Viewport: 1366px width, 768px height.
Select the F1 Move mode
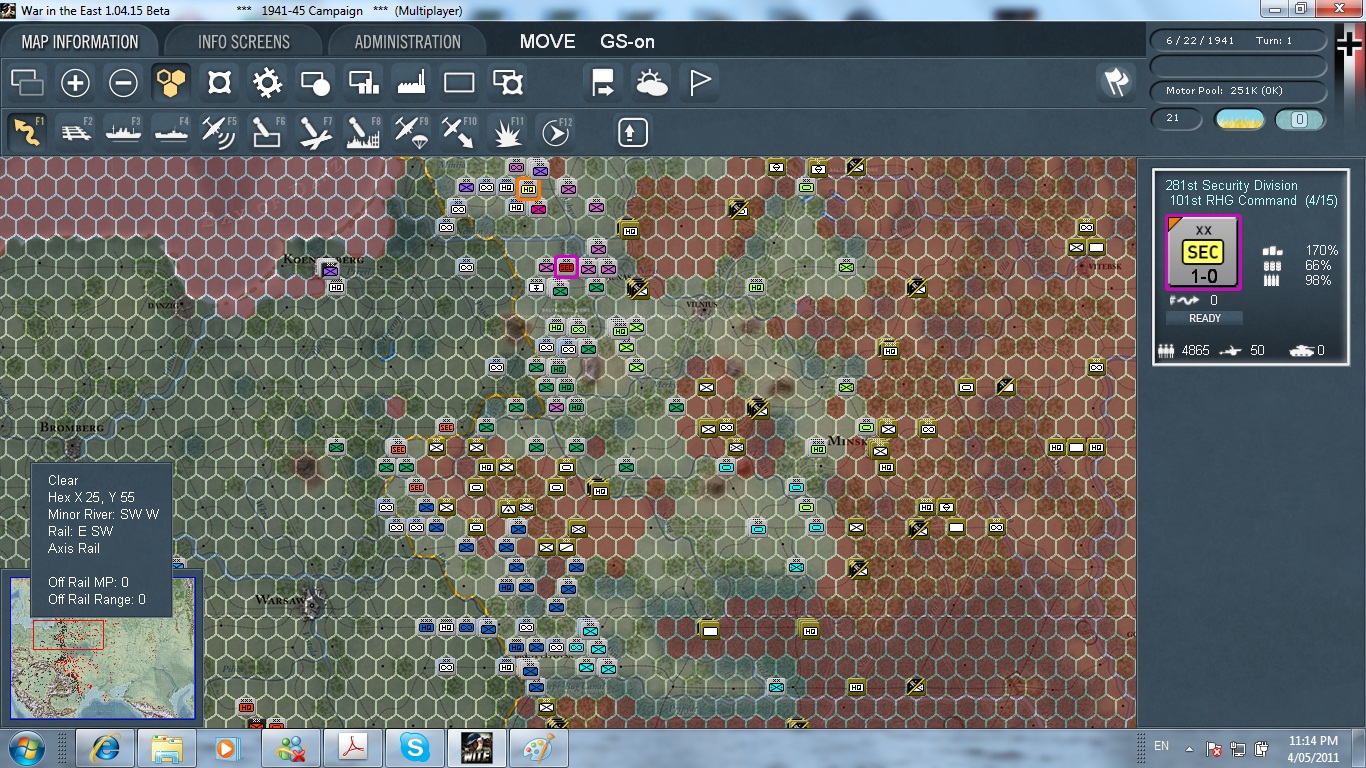coord(27,131)
